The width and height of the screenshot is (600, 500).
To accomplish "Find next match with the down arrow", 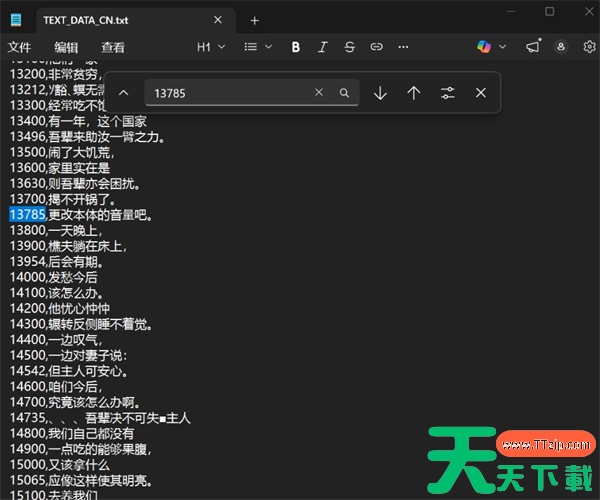I will coord(380,93).
